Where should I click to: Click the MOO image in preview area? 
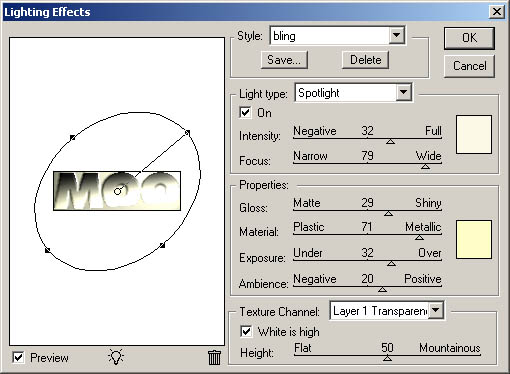pos(117,191)
